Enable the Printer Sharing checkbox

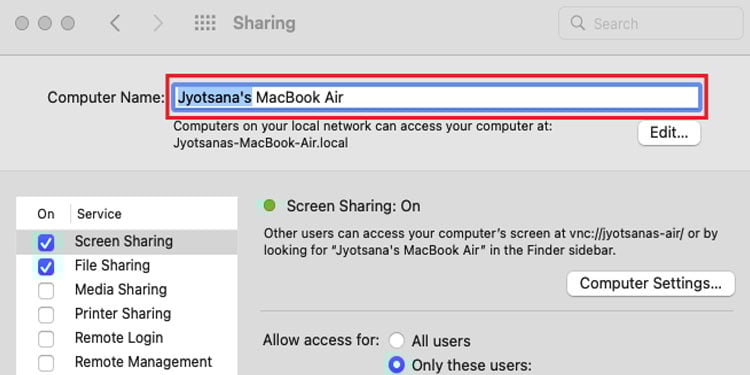(46, 315)
